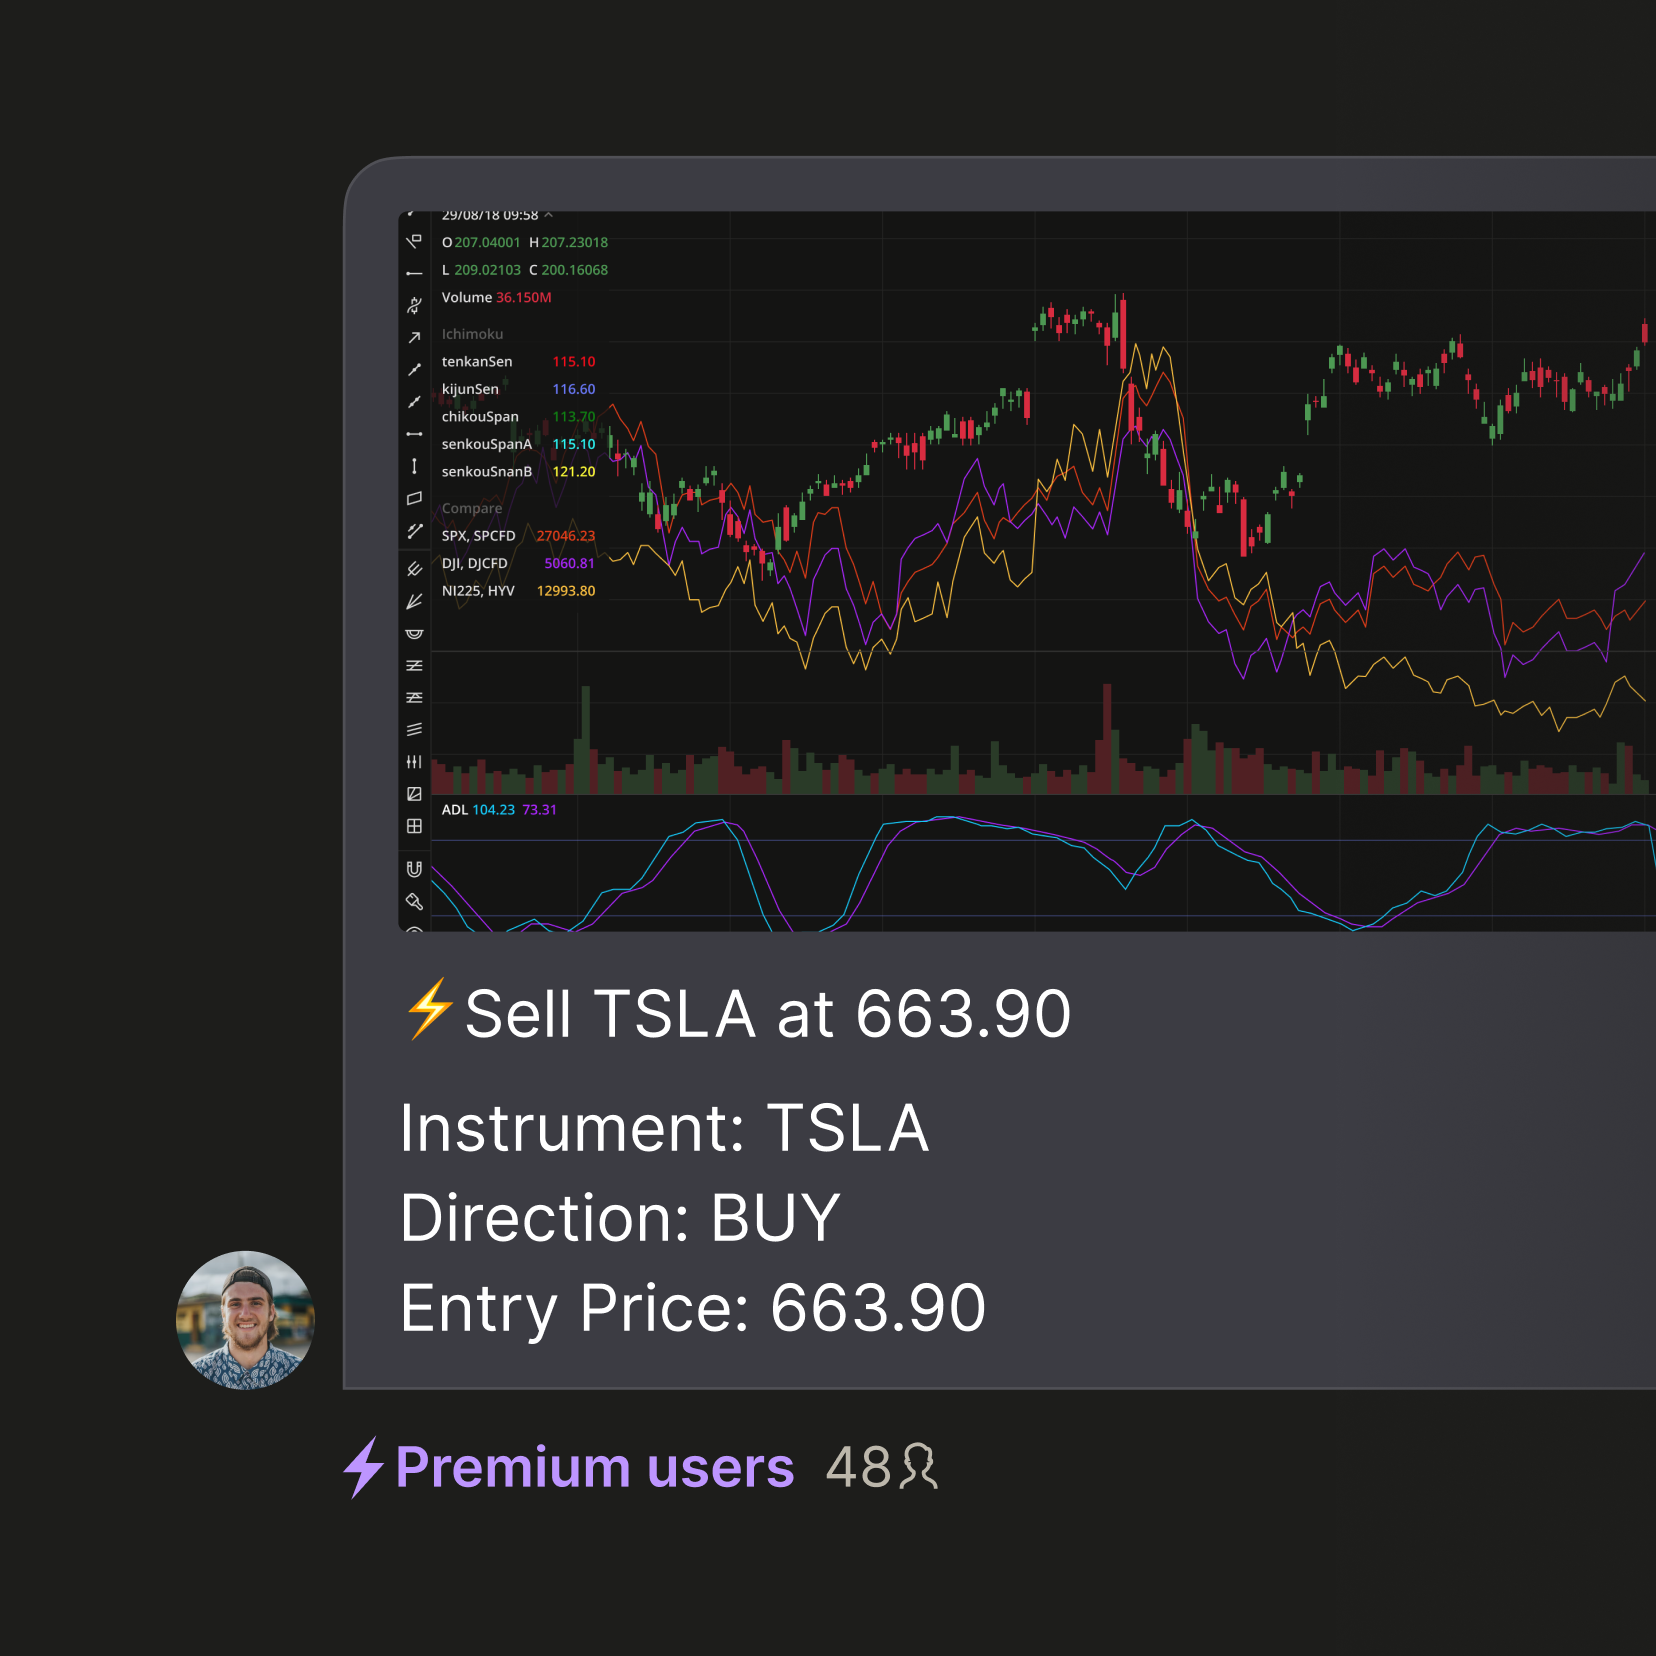Open the semicircle arc drawing tool
Screen dimensions: 1656x1656
tap(414, 634)
